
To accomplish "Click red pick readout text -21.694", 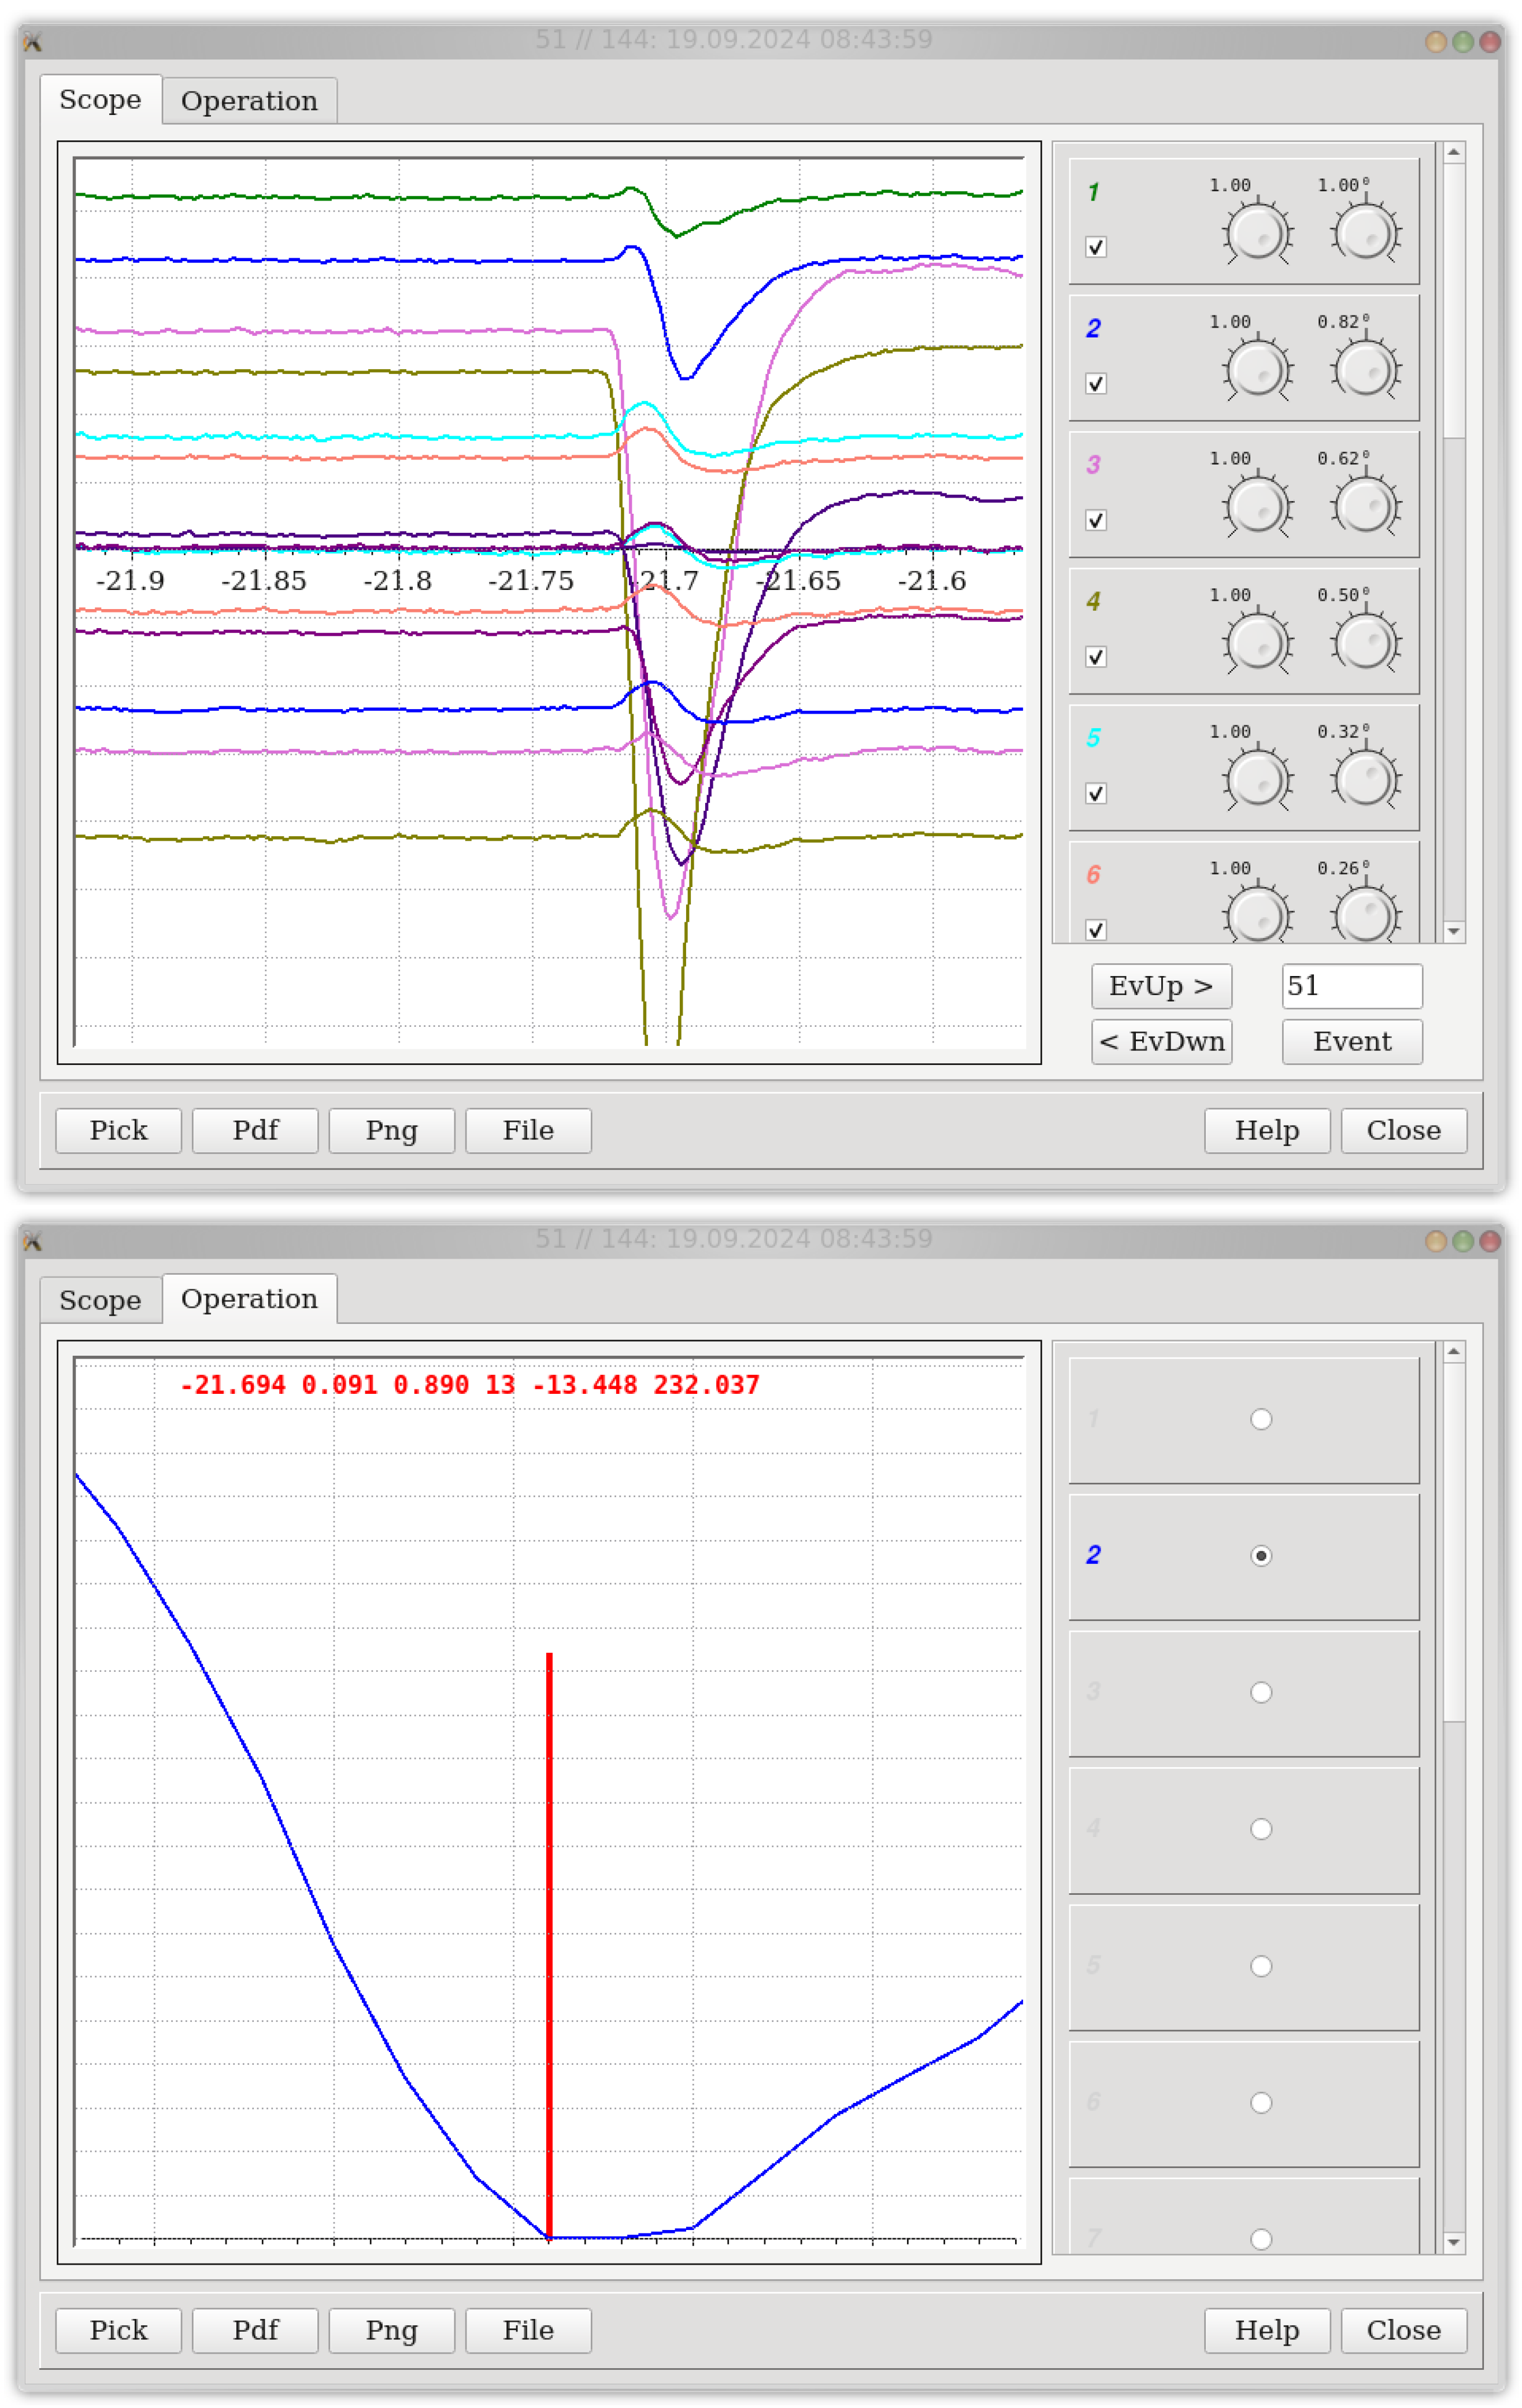I will click(x=232, y=1385).
